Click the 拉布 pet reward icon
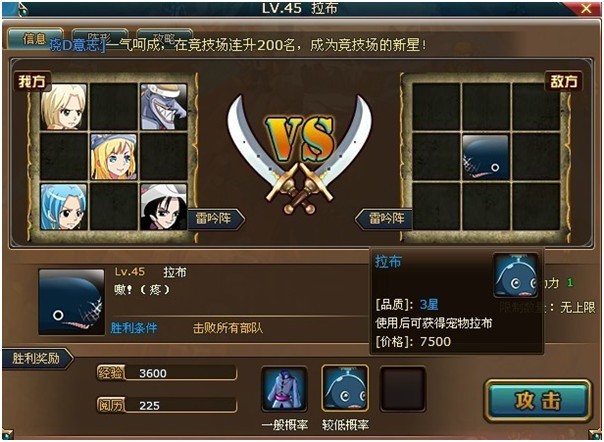This screenshot has height=442, width=604. click(x=345, y=388)
